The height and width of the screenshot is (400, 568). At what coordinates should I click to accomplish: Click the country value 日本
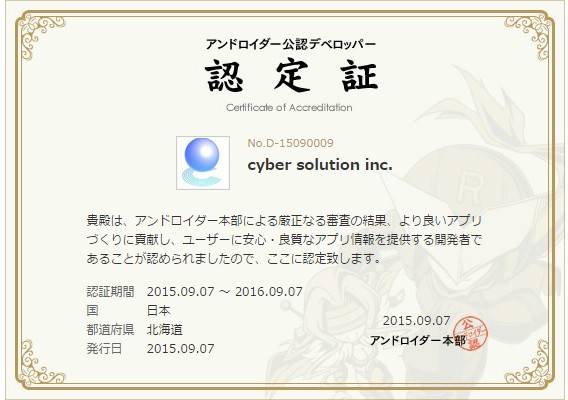click(159, 311)
